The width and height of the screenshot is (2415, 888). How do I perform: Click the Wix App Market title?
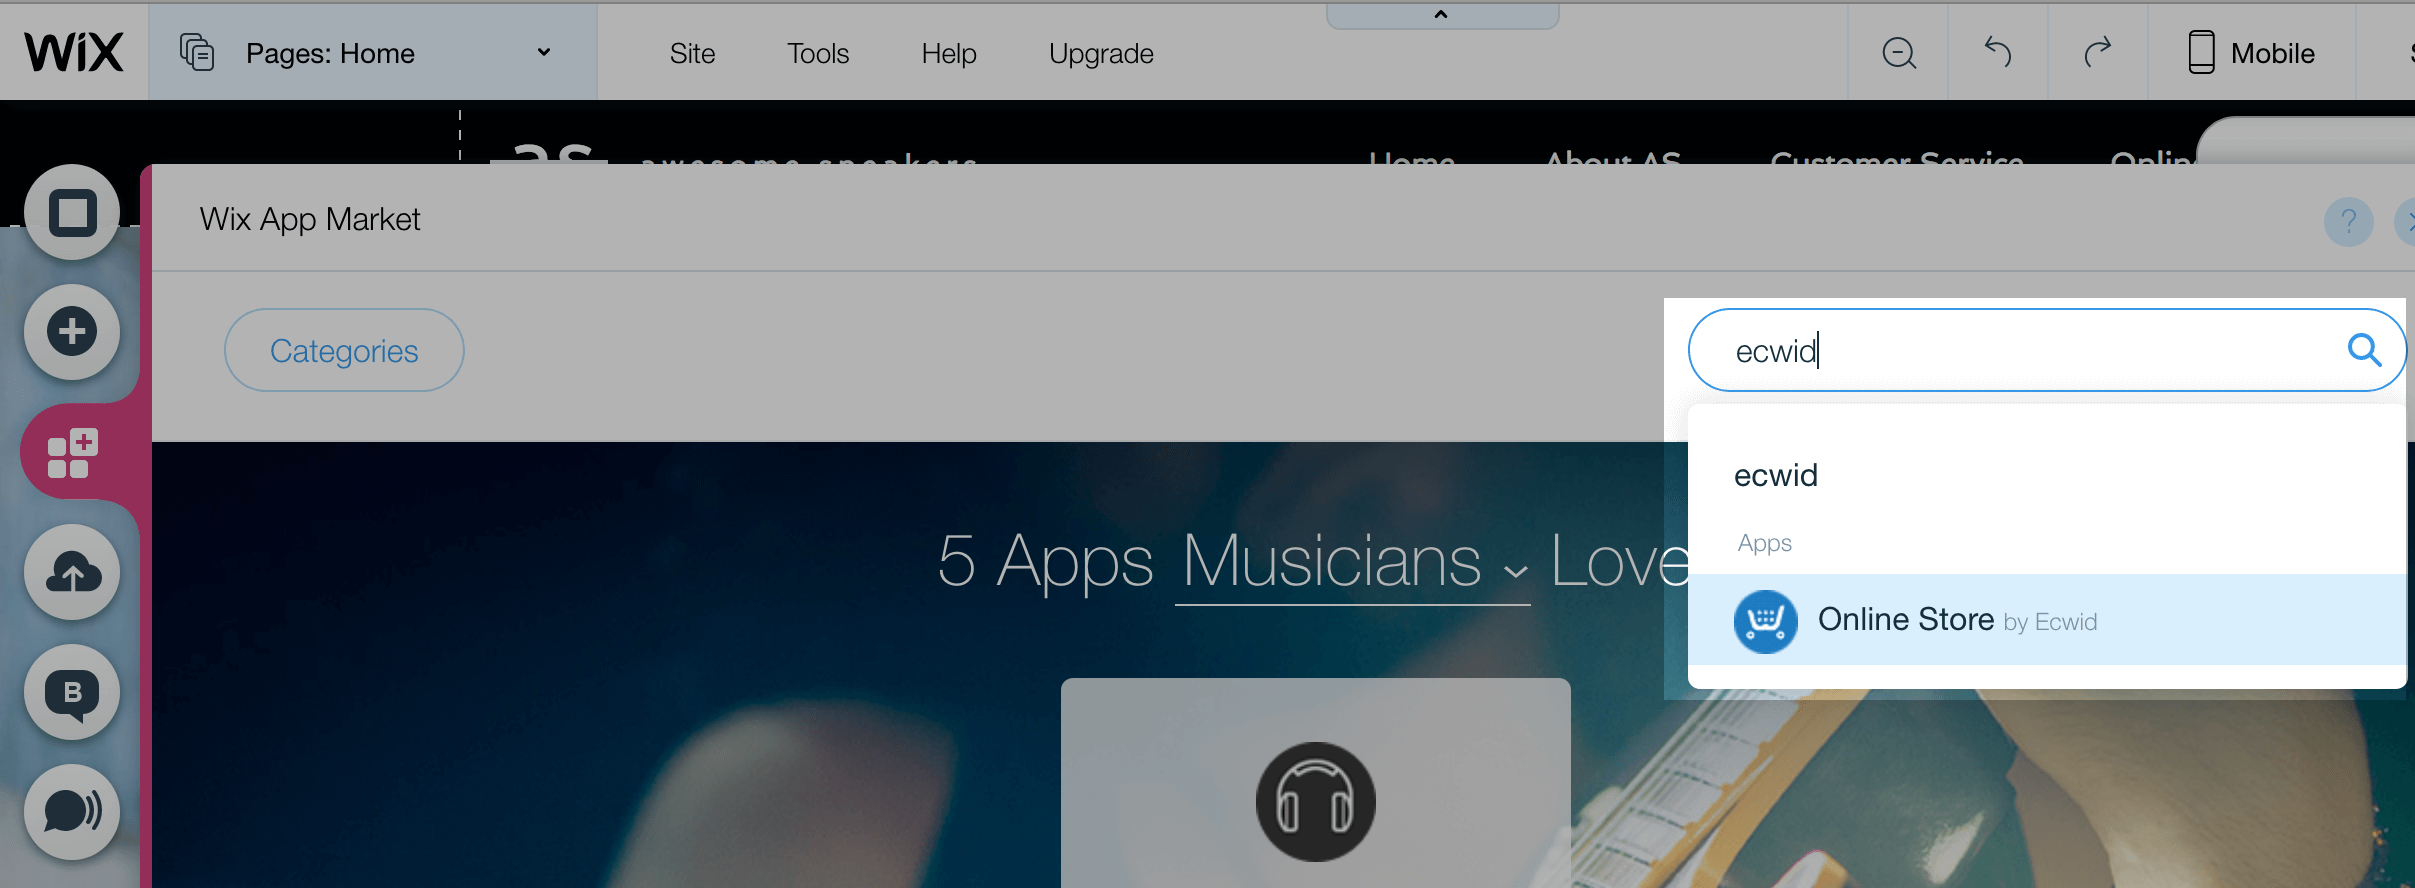coord(310,219)
